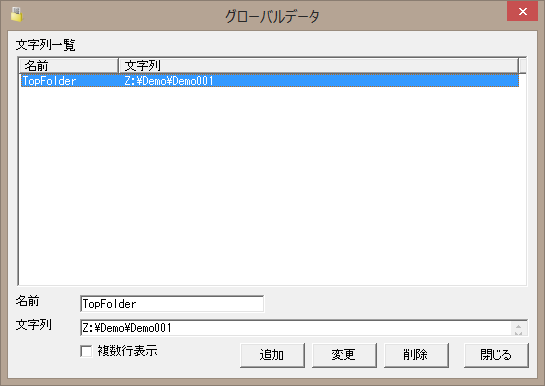This screenshot has height=386, width=545.
Task: Click the 追加 button
Action: coord(272,355)
